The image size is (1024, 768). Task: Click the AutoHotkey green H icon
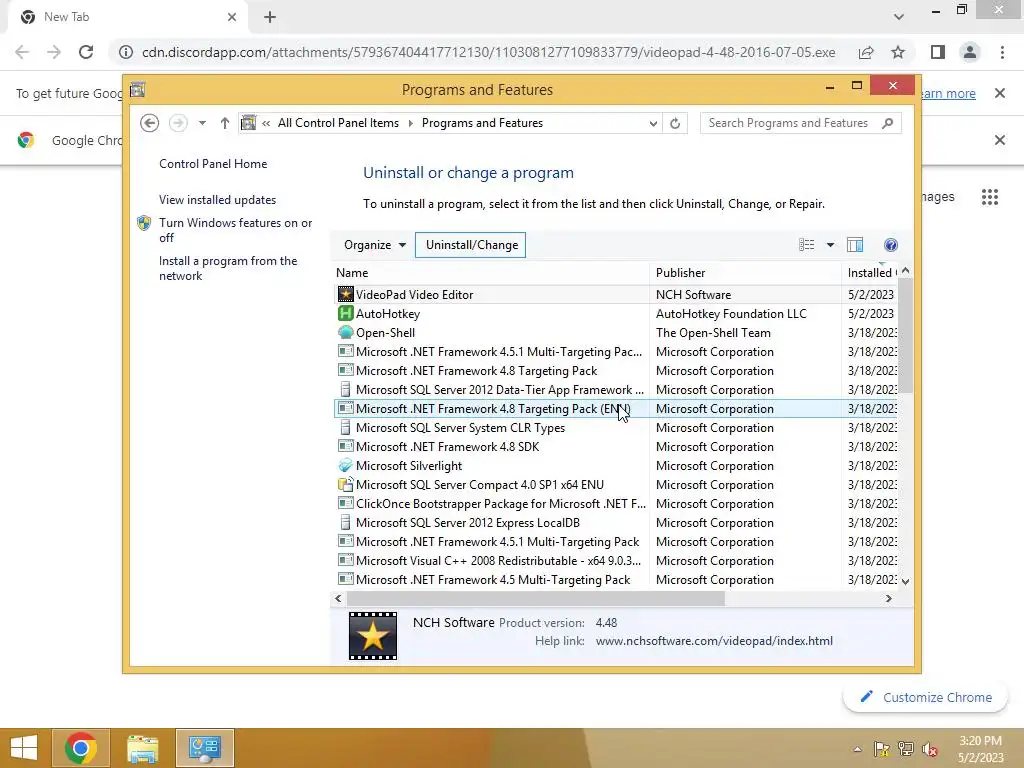point(345,313)
